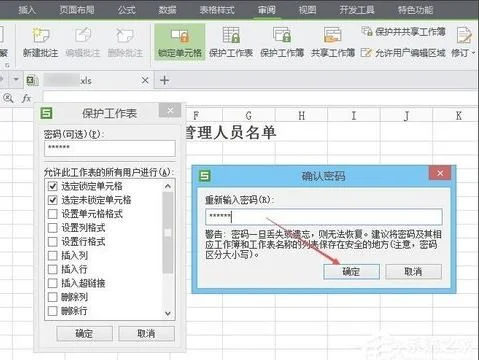
Task: Click the password (optional) field in 保护工作表
Action: [x=110, y=148]
